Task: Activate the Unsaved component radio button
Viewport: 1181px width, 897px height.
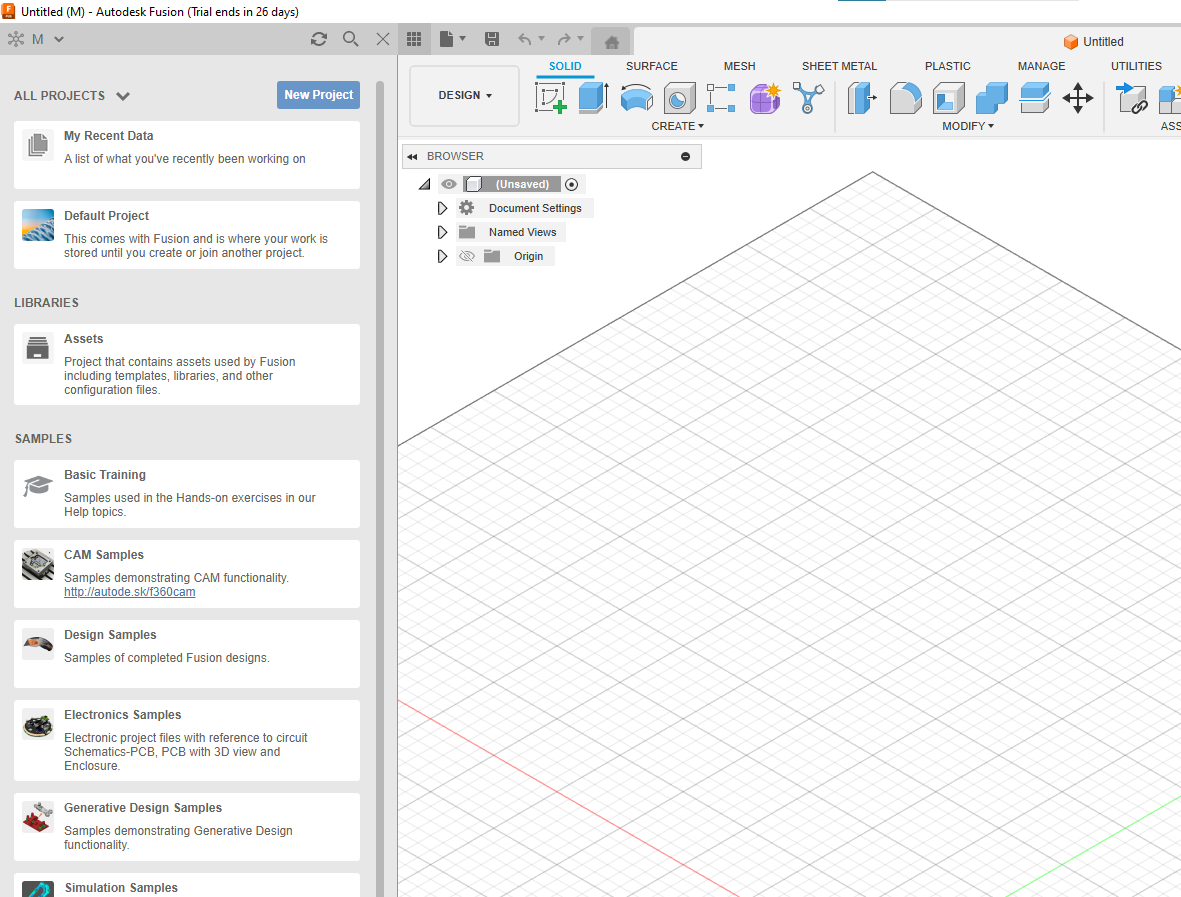Action: tap(572, 185)
